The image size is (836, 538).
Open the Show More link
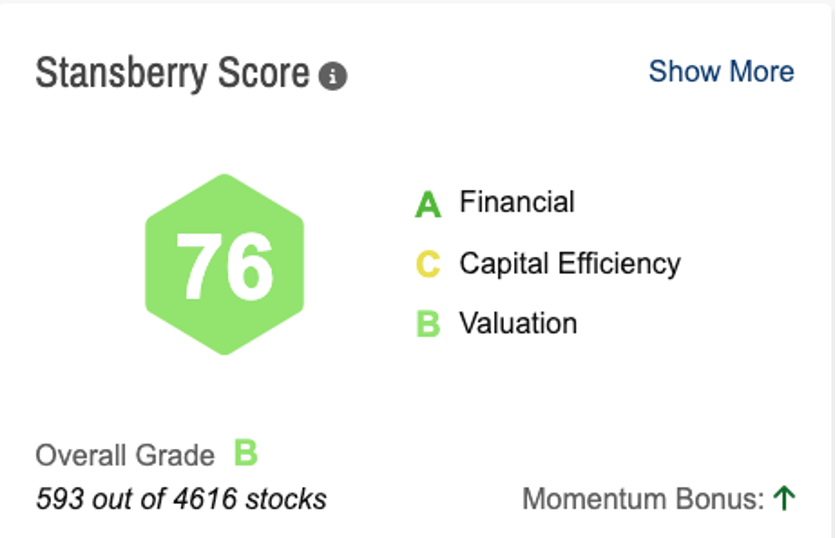coord(721,72)
